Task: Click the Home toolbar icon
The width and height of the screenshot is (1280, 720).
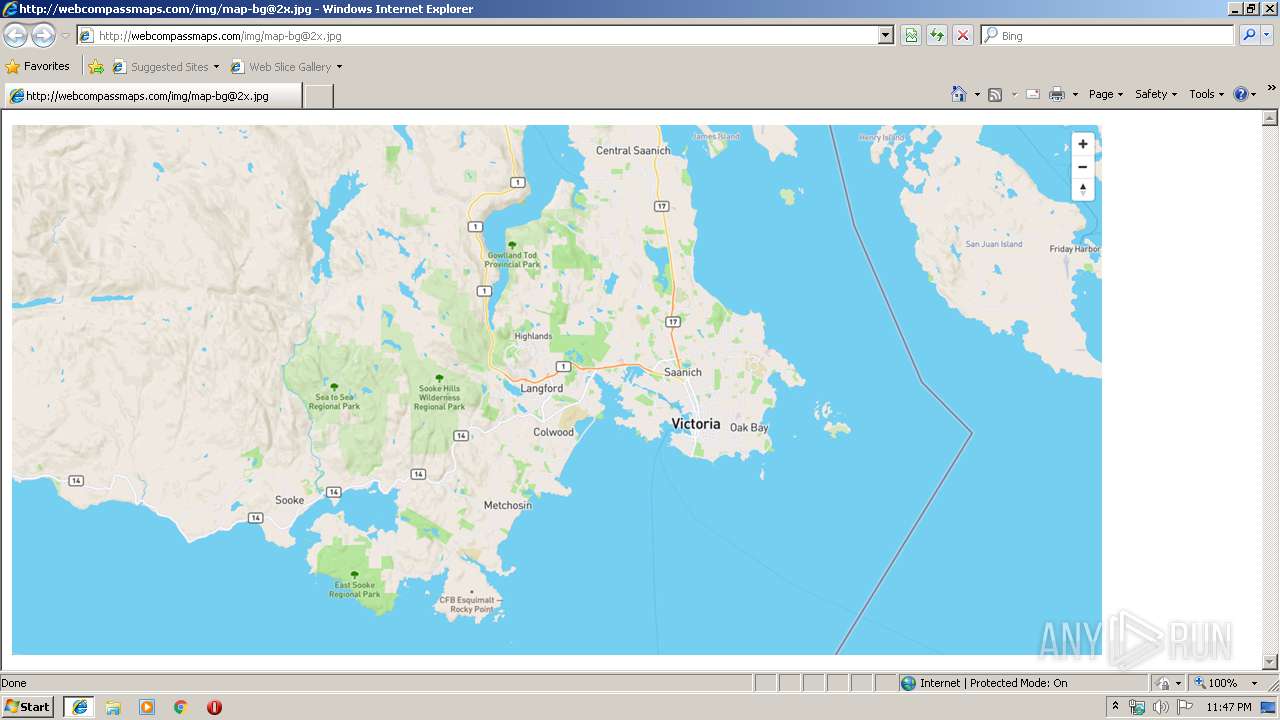Action: click(x=958, y=94)
